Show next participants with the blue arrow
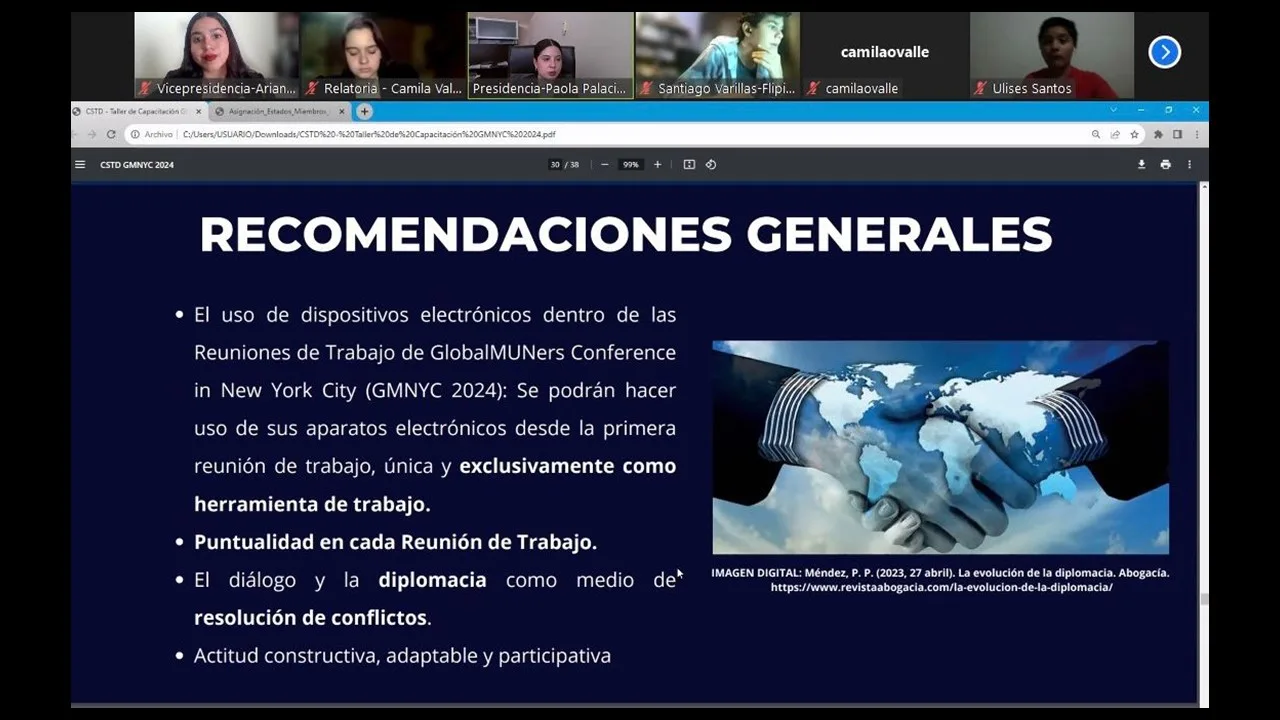The width and height of the screenshot is (1280, 720). pyautogui.click(x=1164, y=52)
